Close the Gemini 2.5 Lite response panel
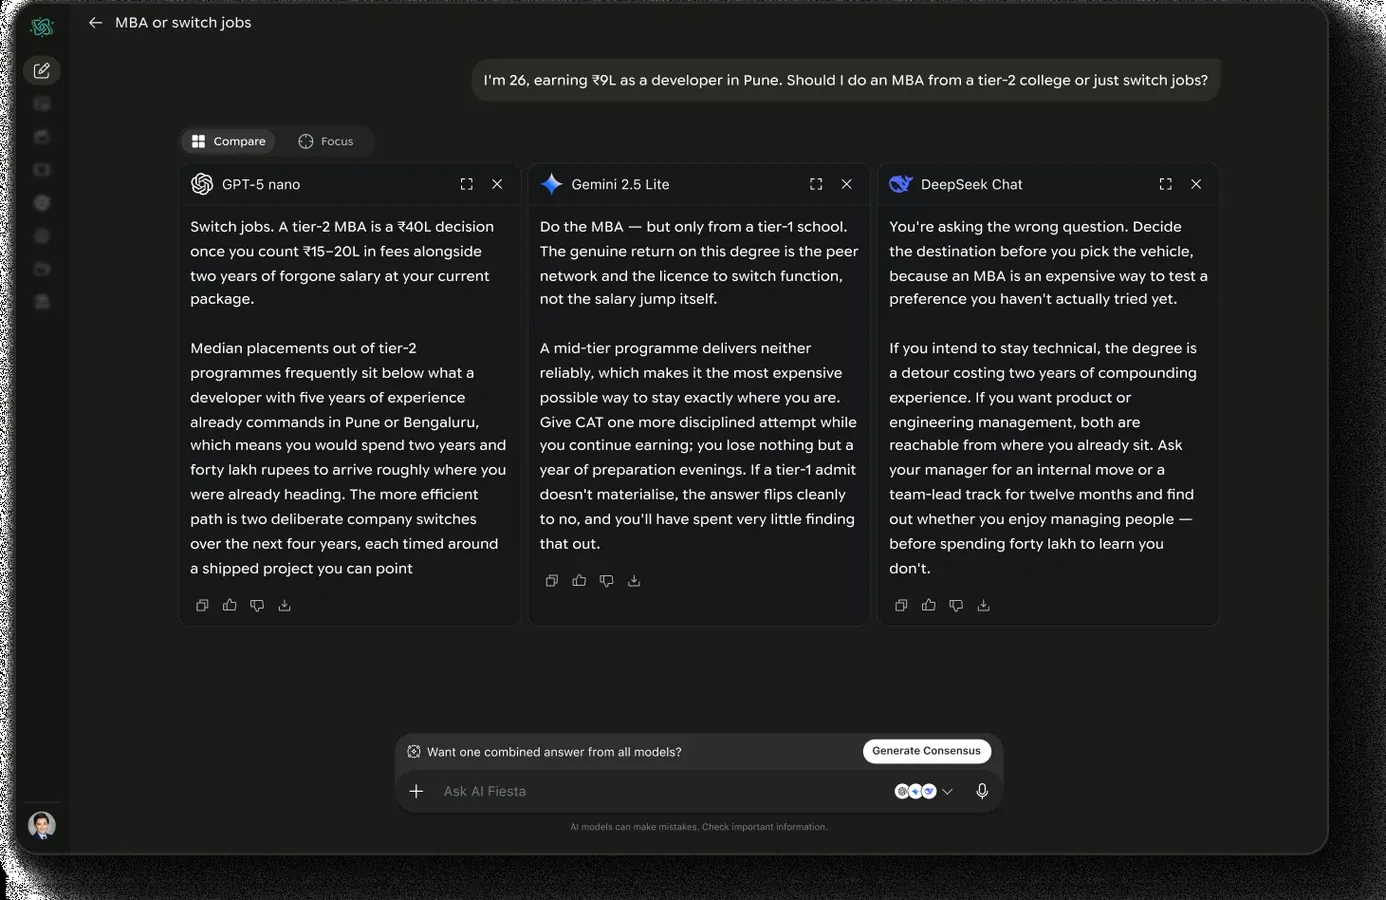This screenshot has width=1386, height=900. pos(847,184)
